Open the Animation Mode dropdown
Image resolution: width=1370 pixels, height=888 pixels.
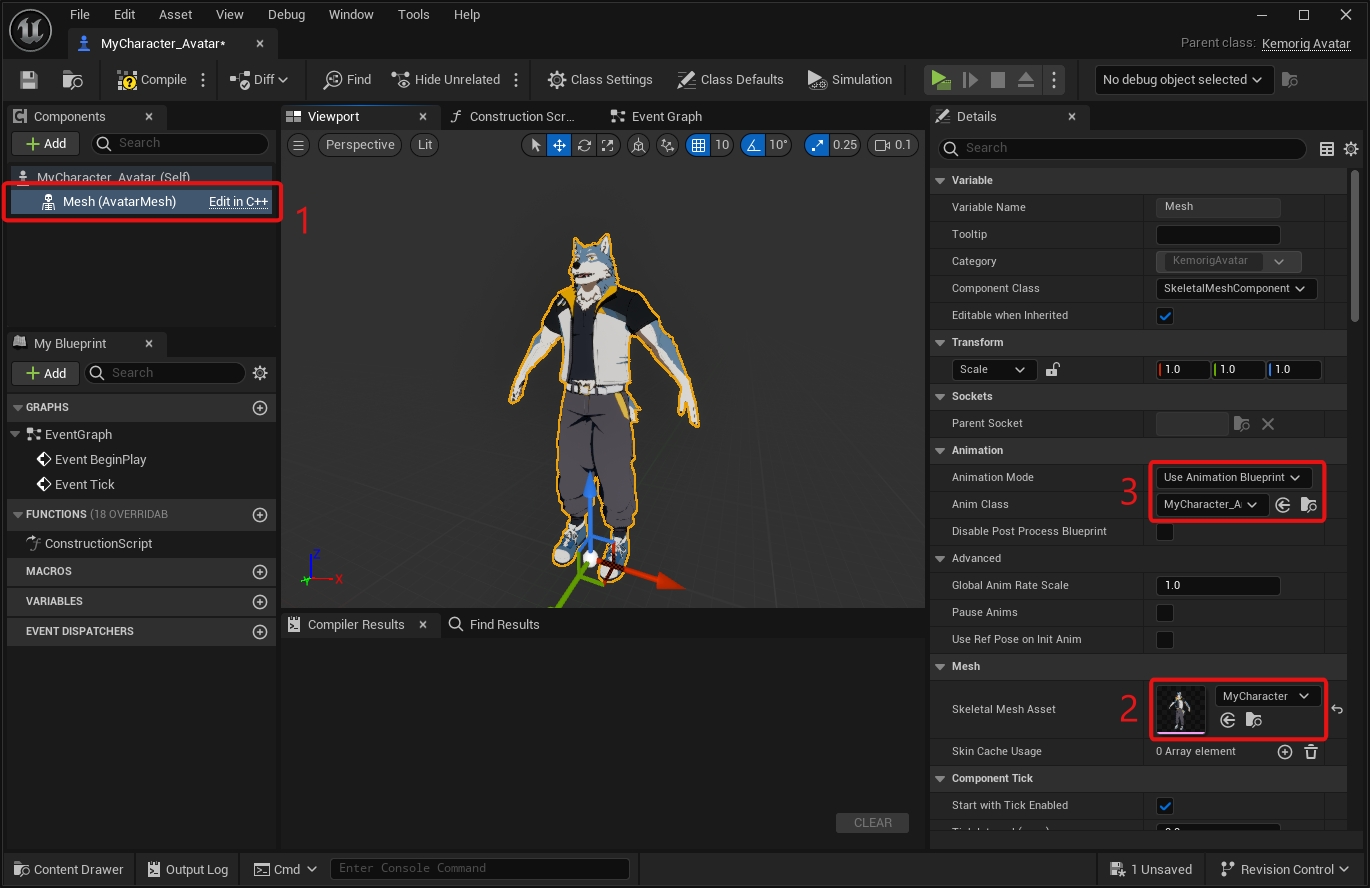coord(1231,478)
